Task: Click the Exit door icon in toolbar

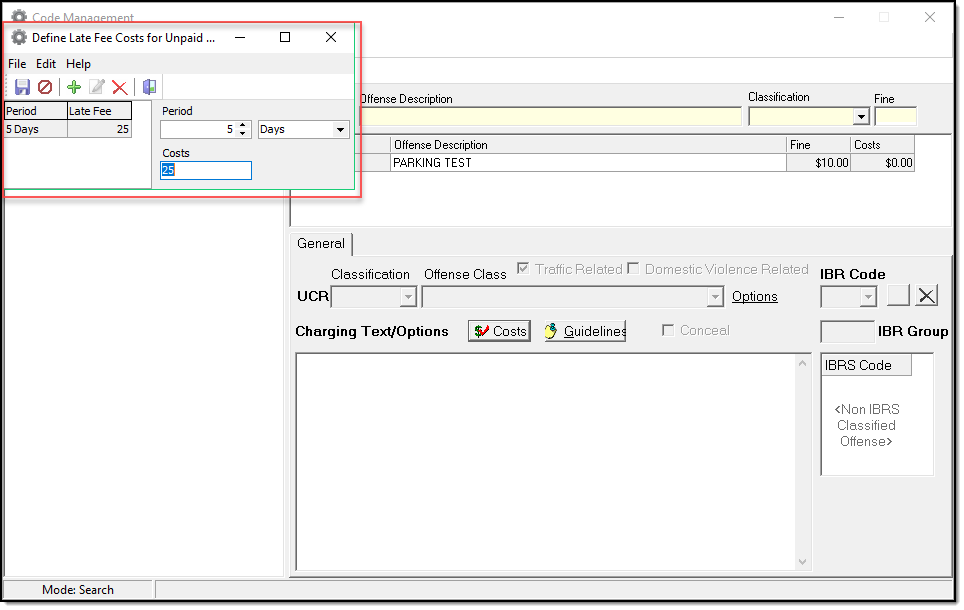Action: [149, 87]
